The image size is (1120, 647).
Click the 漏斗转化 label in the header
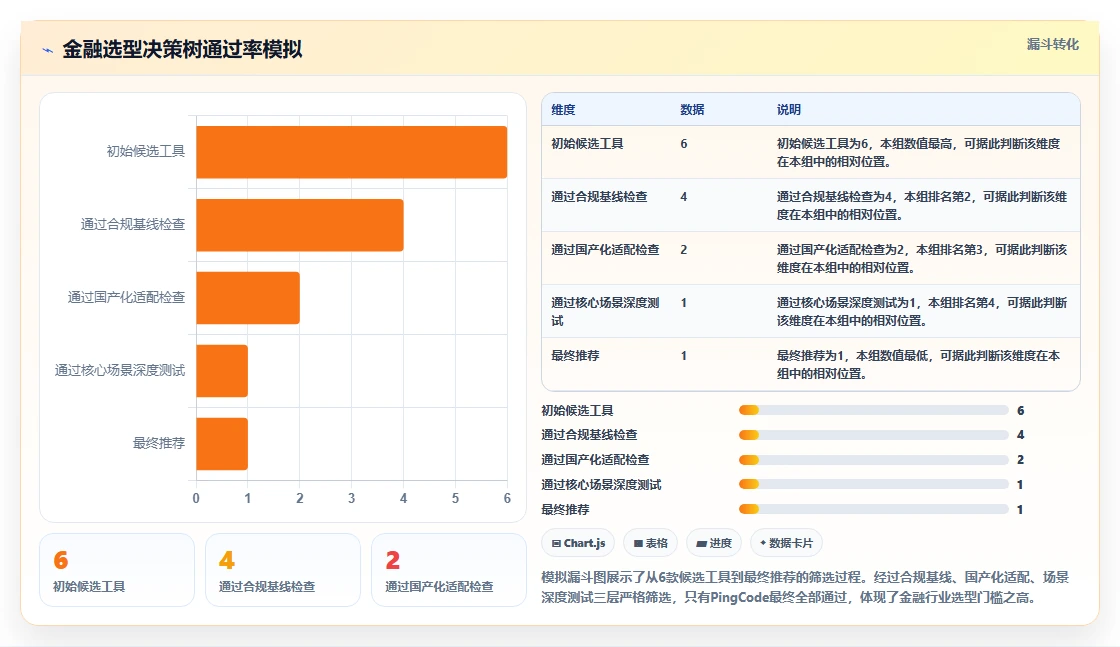(1052, 44)
